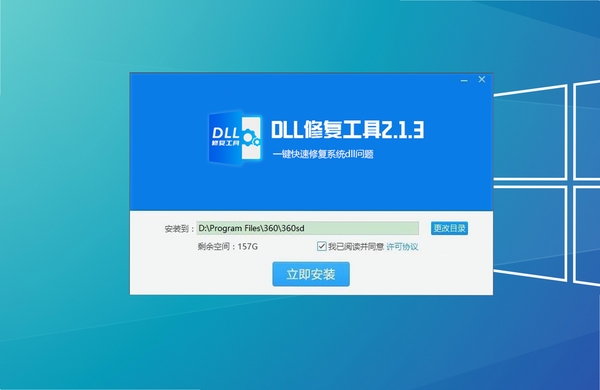Click the 剩余空间：157G text
The image size is (600, 390).
pyautogui.click(x=228, y=246)
